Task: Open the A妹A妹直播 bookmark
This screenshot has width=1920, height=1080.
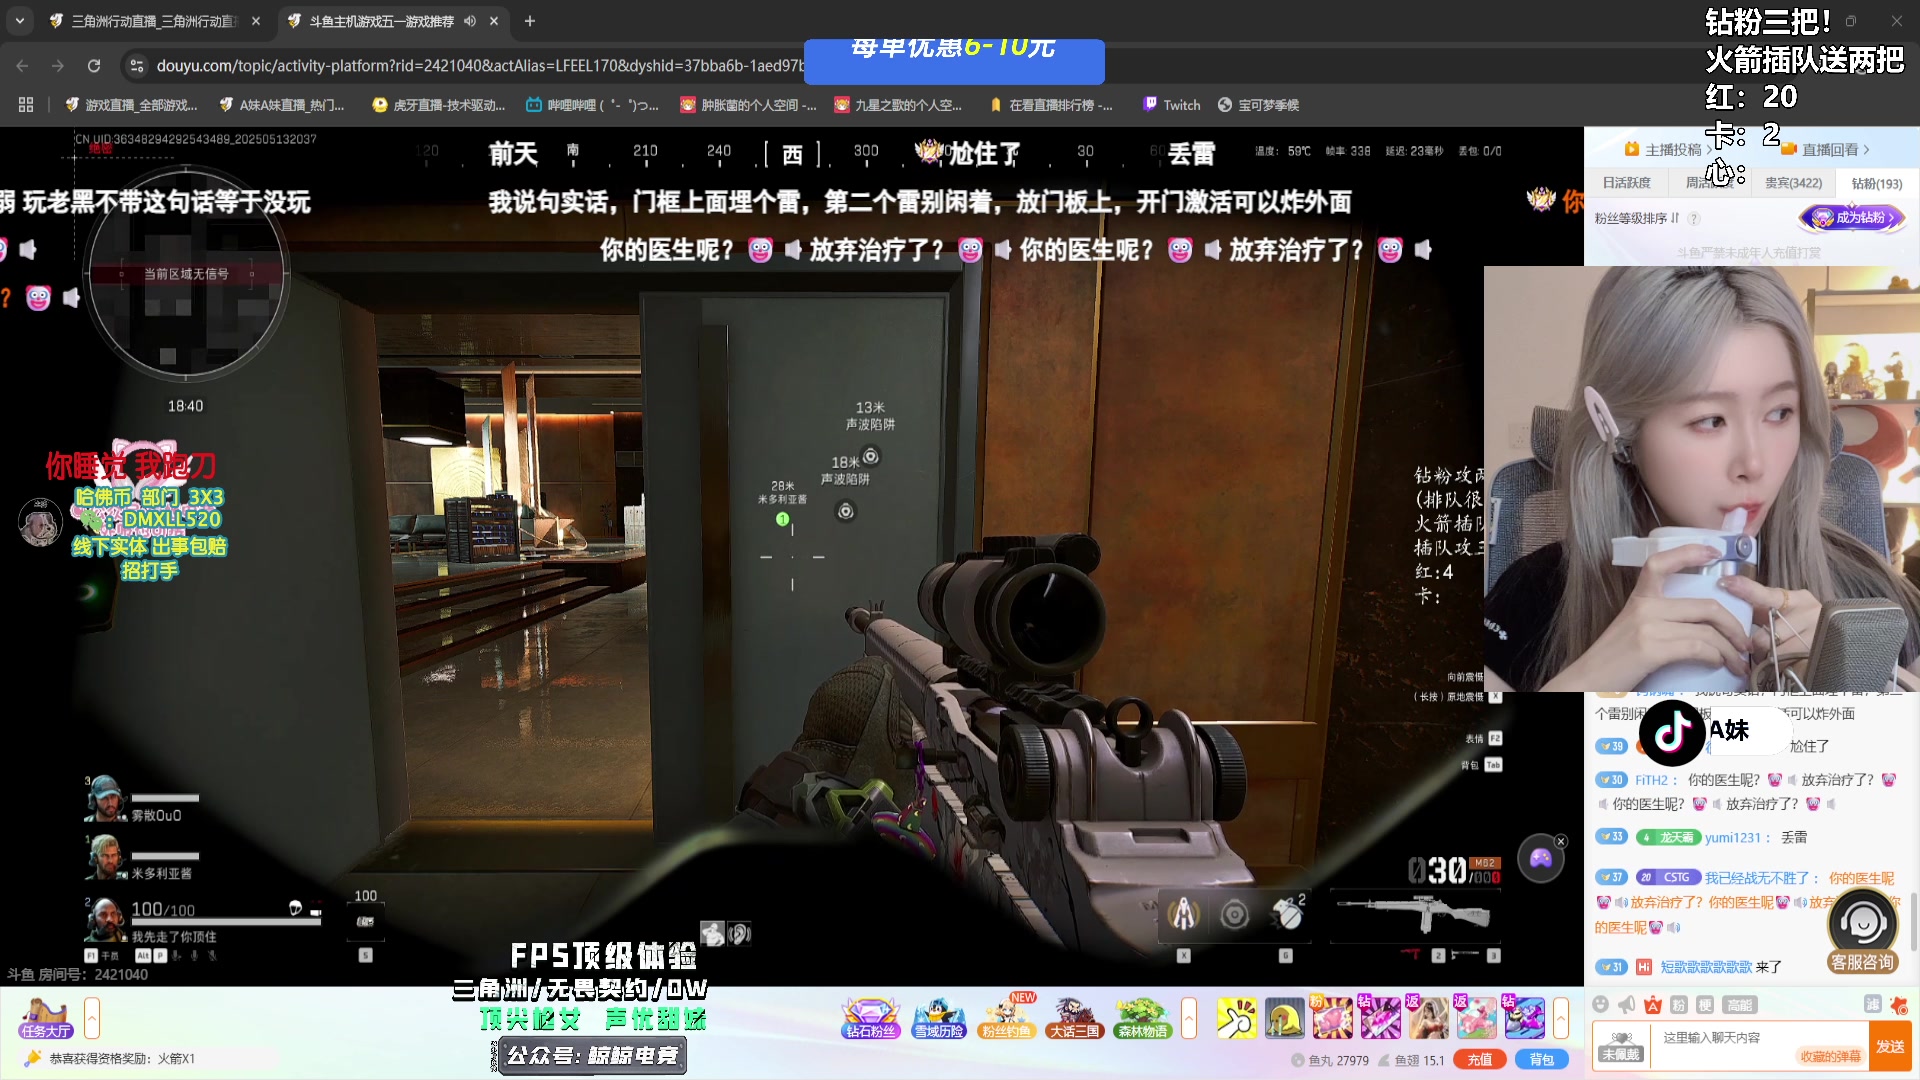Action: [x=281, y=105]
